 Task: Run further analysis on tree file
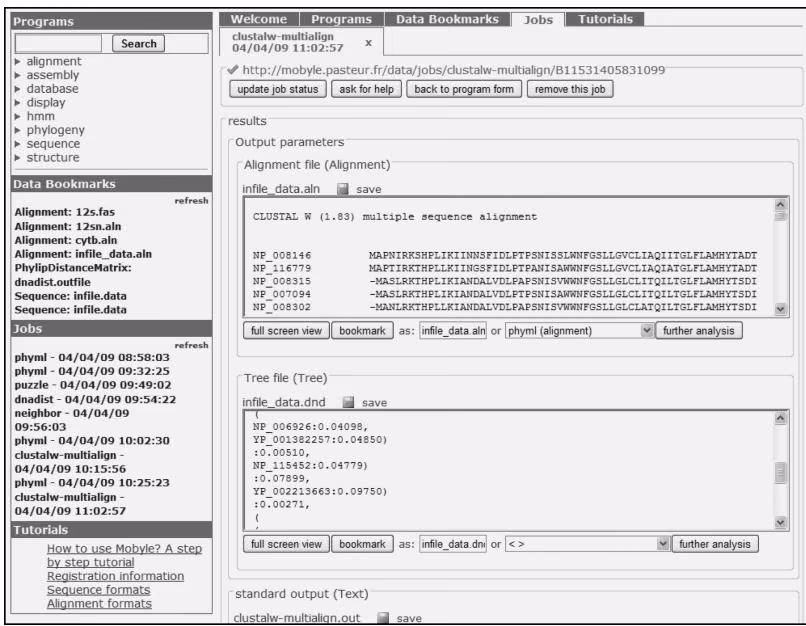coord(715,544)
